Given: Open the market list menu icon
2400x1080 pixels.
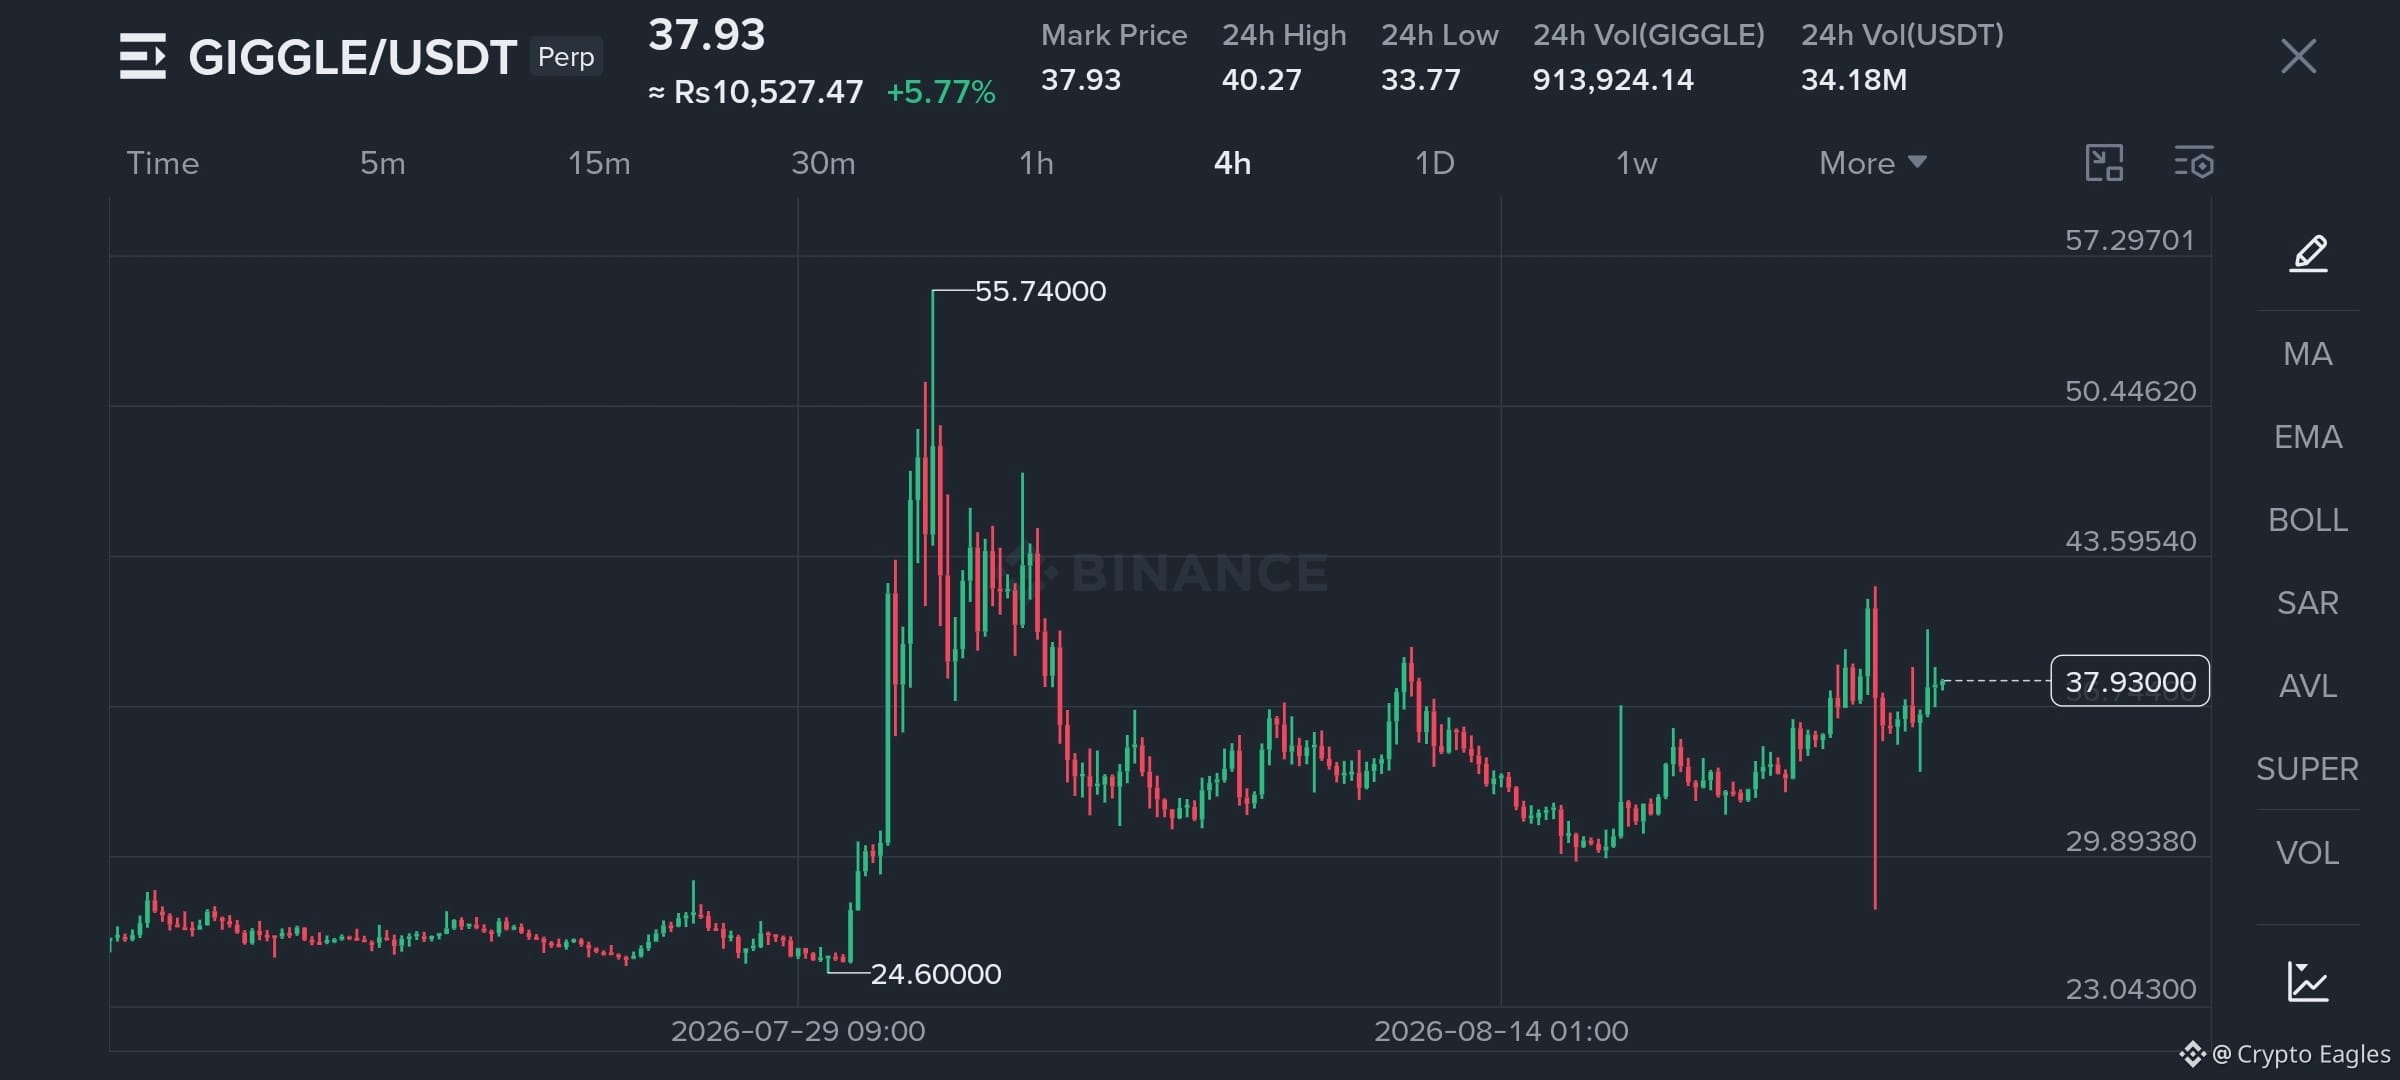Looking at the screenshot, I should tap(142, 56).
